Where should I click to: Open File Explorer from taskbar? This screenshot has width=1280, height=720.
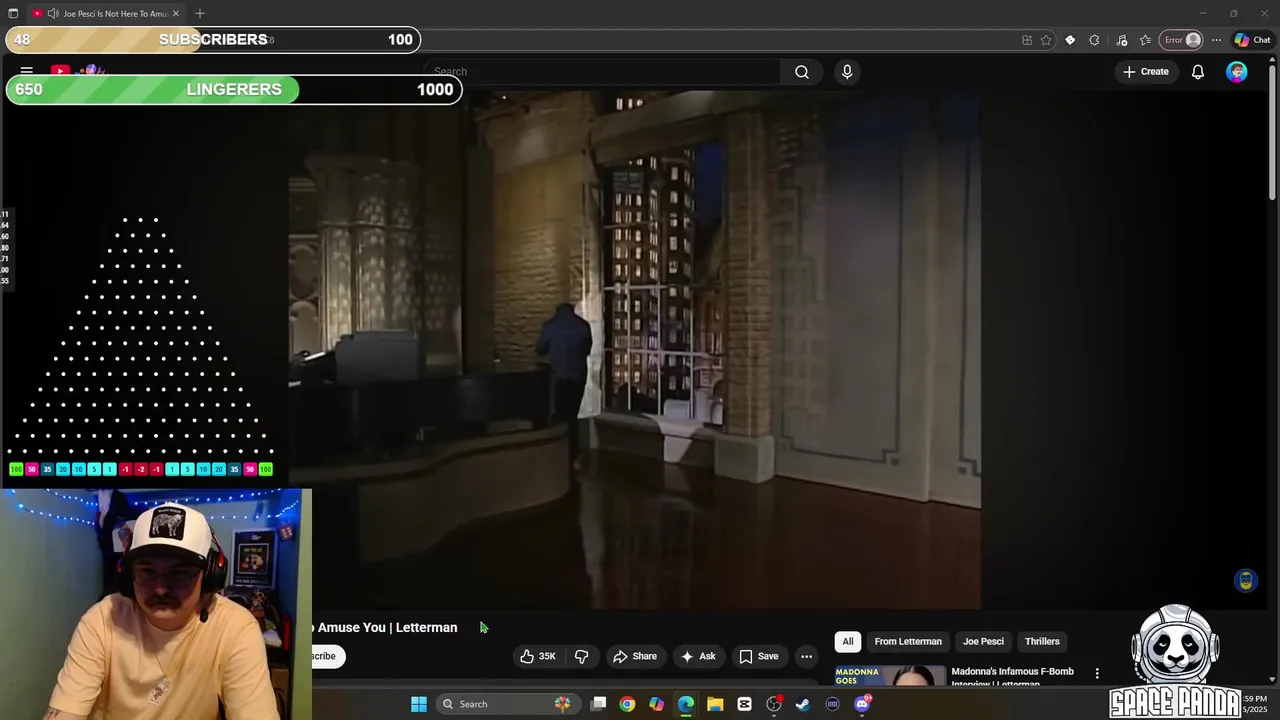click(715, 704)
